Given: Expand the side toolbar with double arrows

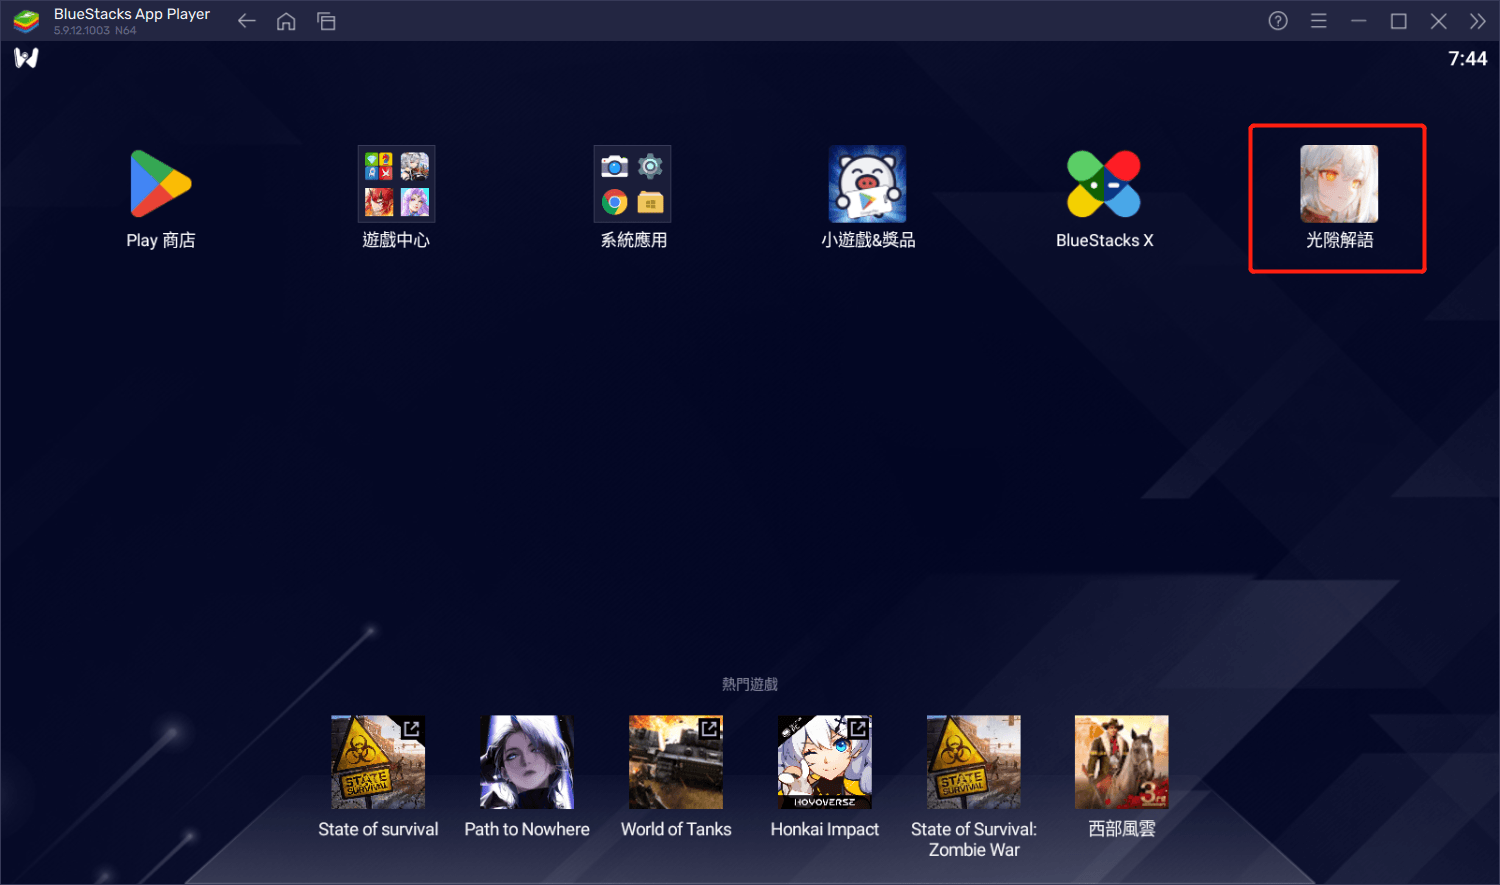Looking at the screenshot, I should click(1478, 21).
